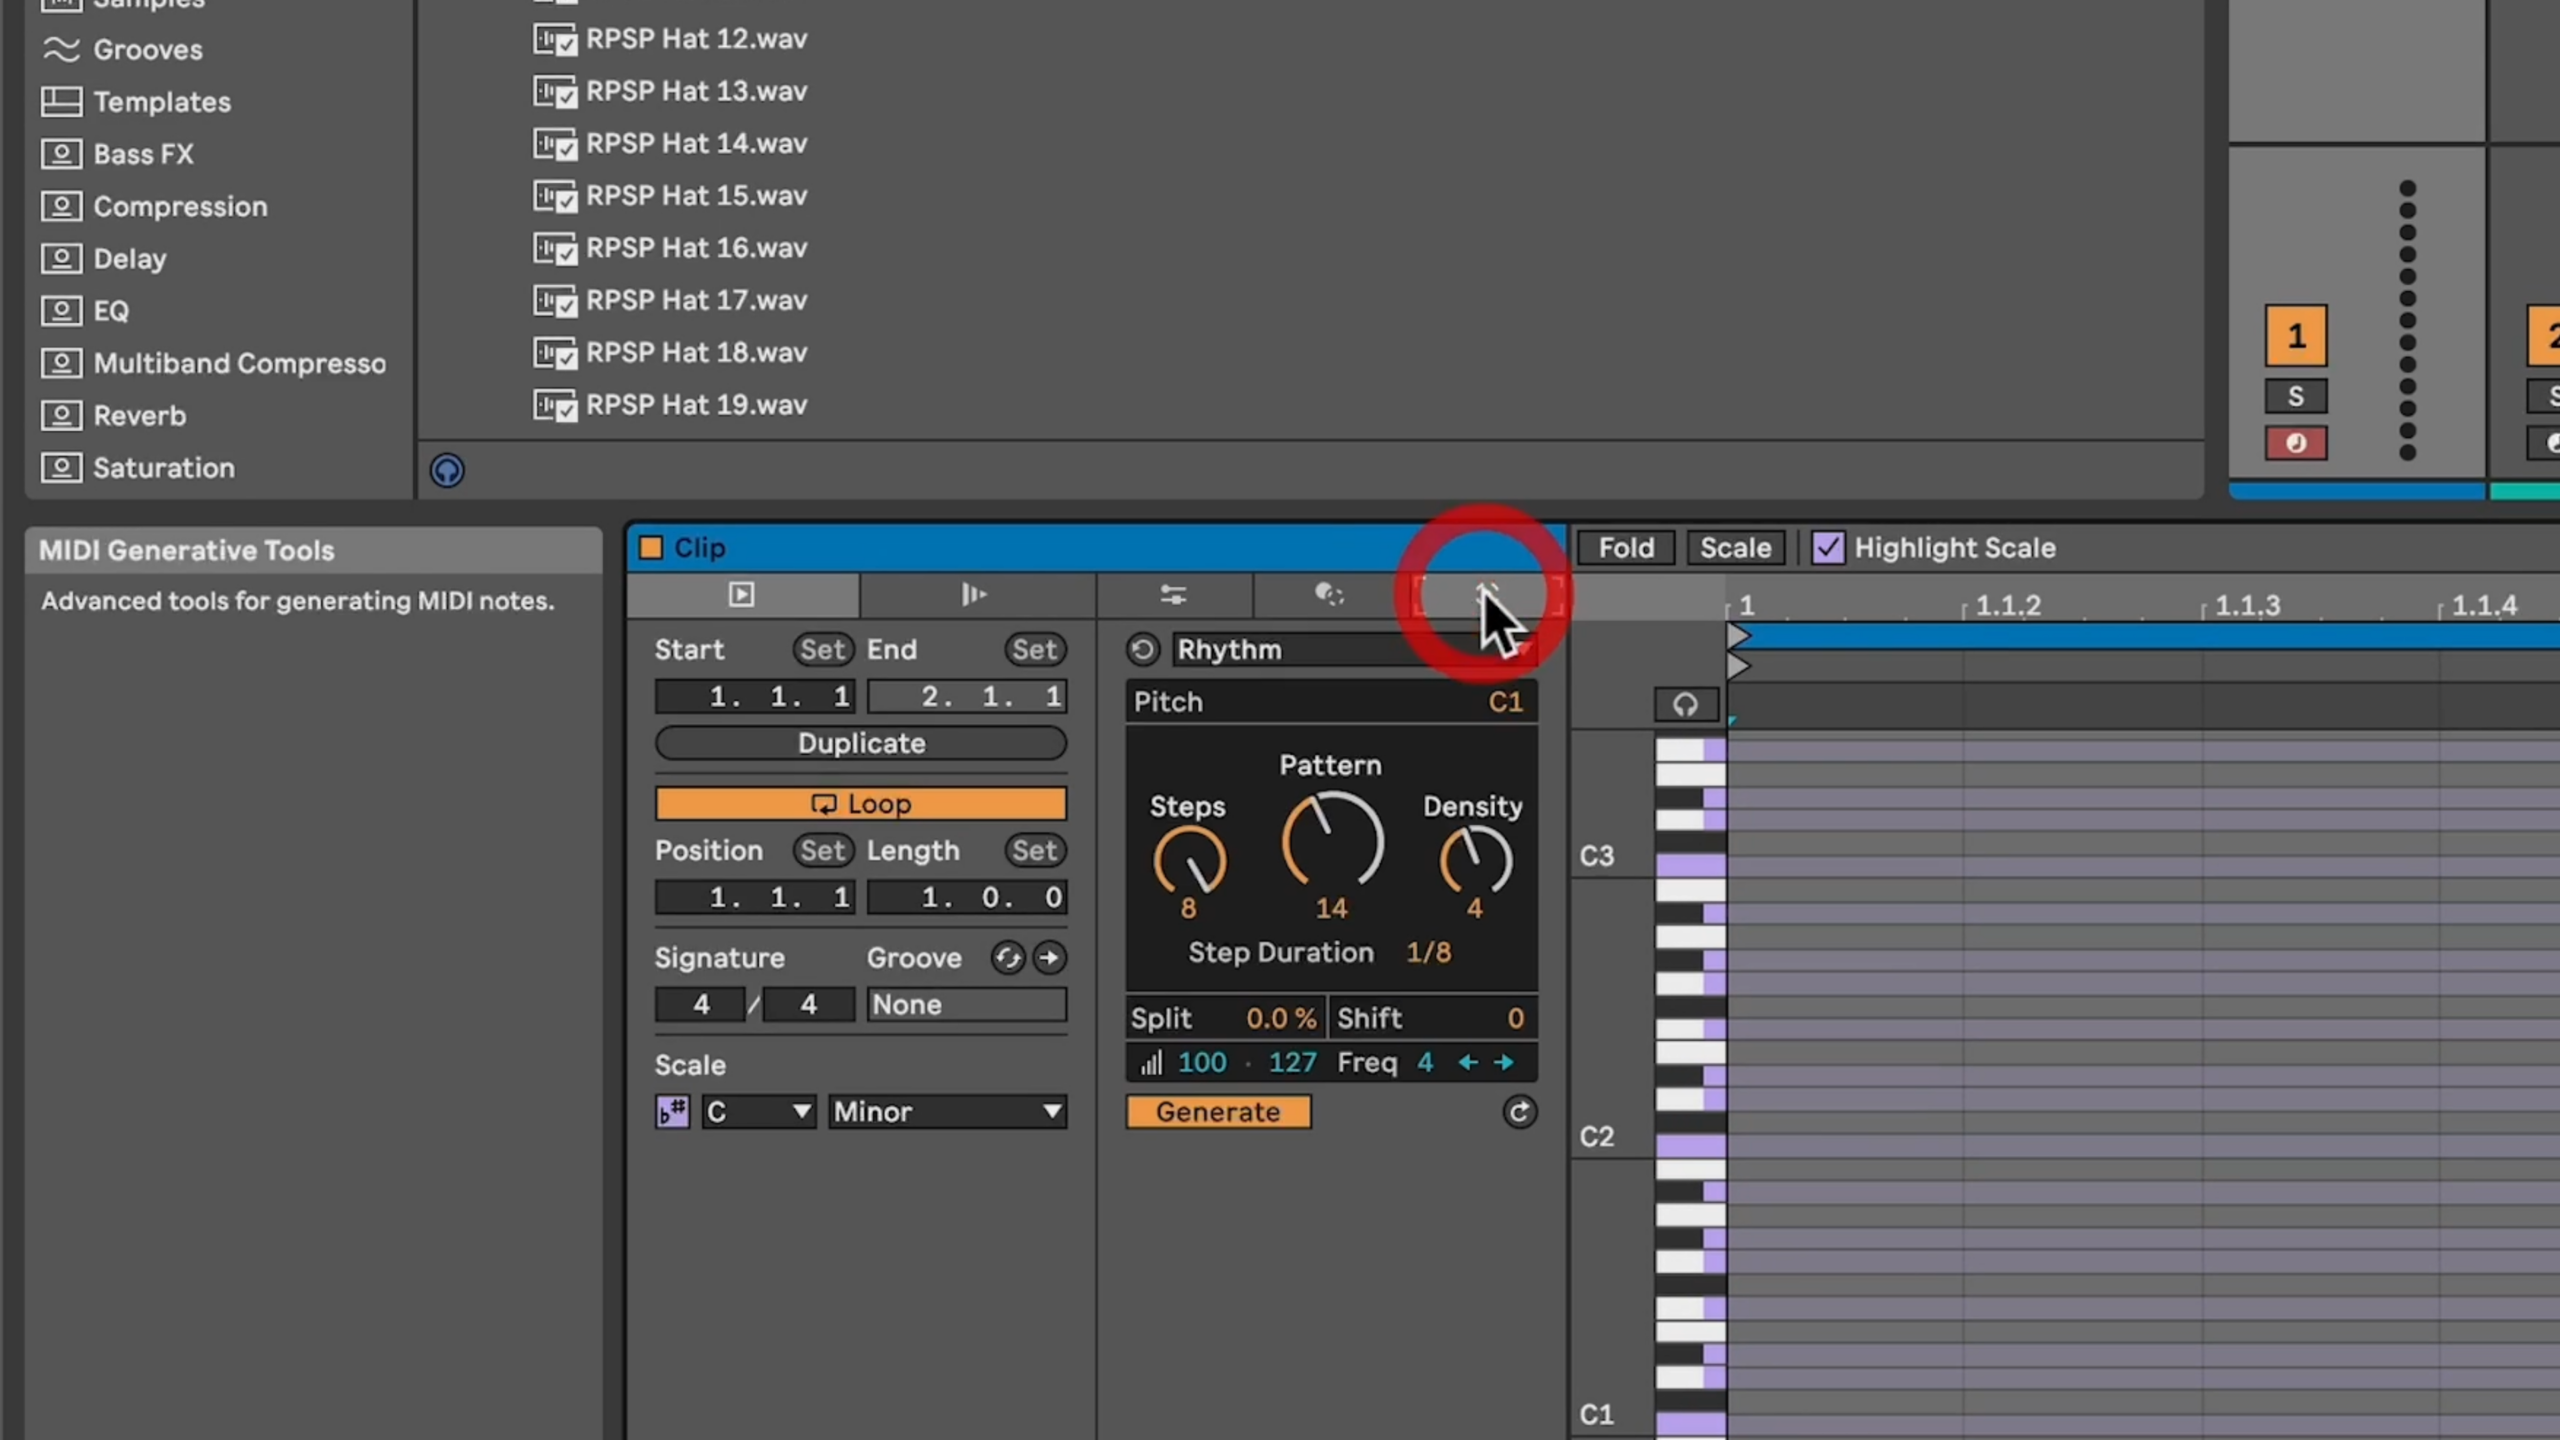The width and height of the screenshot is (2560, 1440).
Task: Open the Transform tools tab
Action: pos(1329,595)
